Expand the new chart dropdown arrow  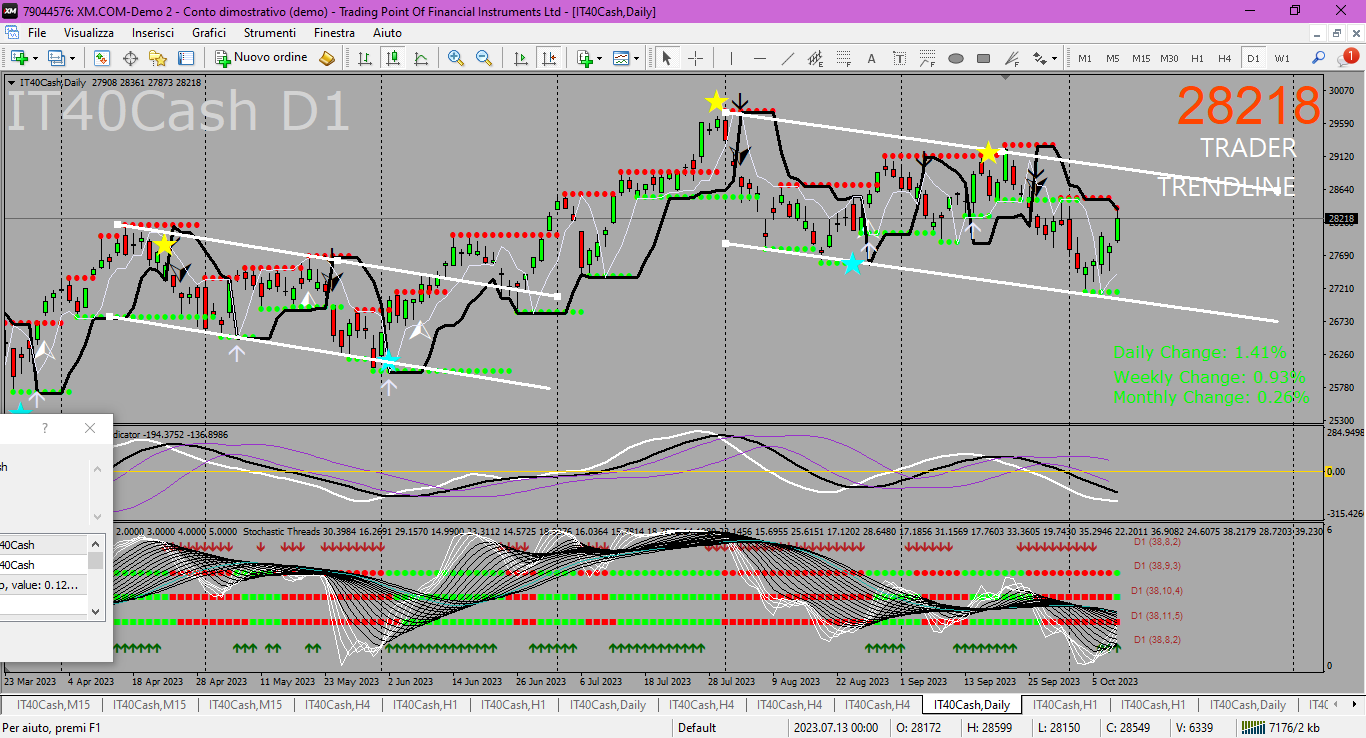pyautogui.click(x=35, y=59)
